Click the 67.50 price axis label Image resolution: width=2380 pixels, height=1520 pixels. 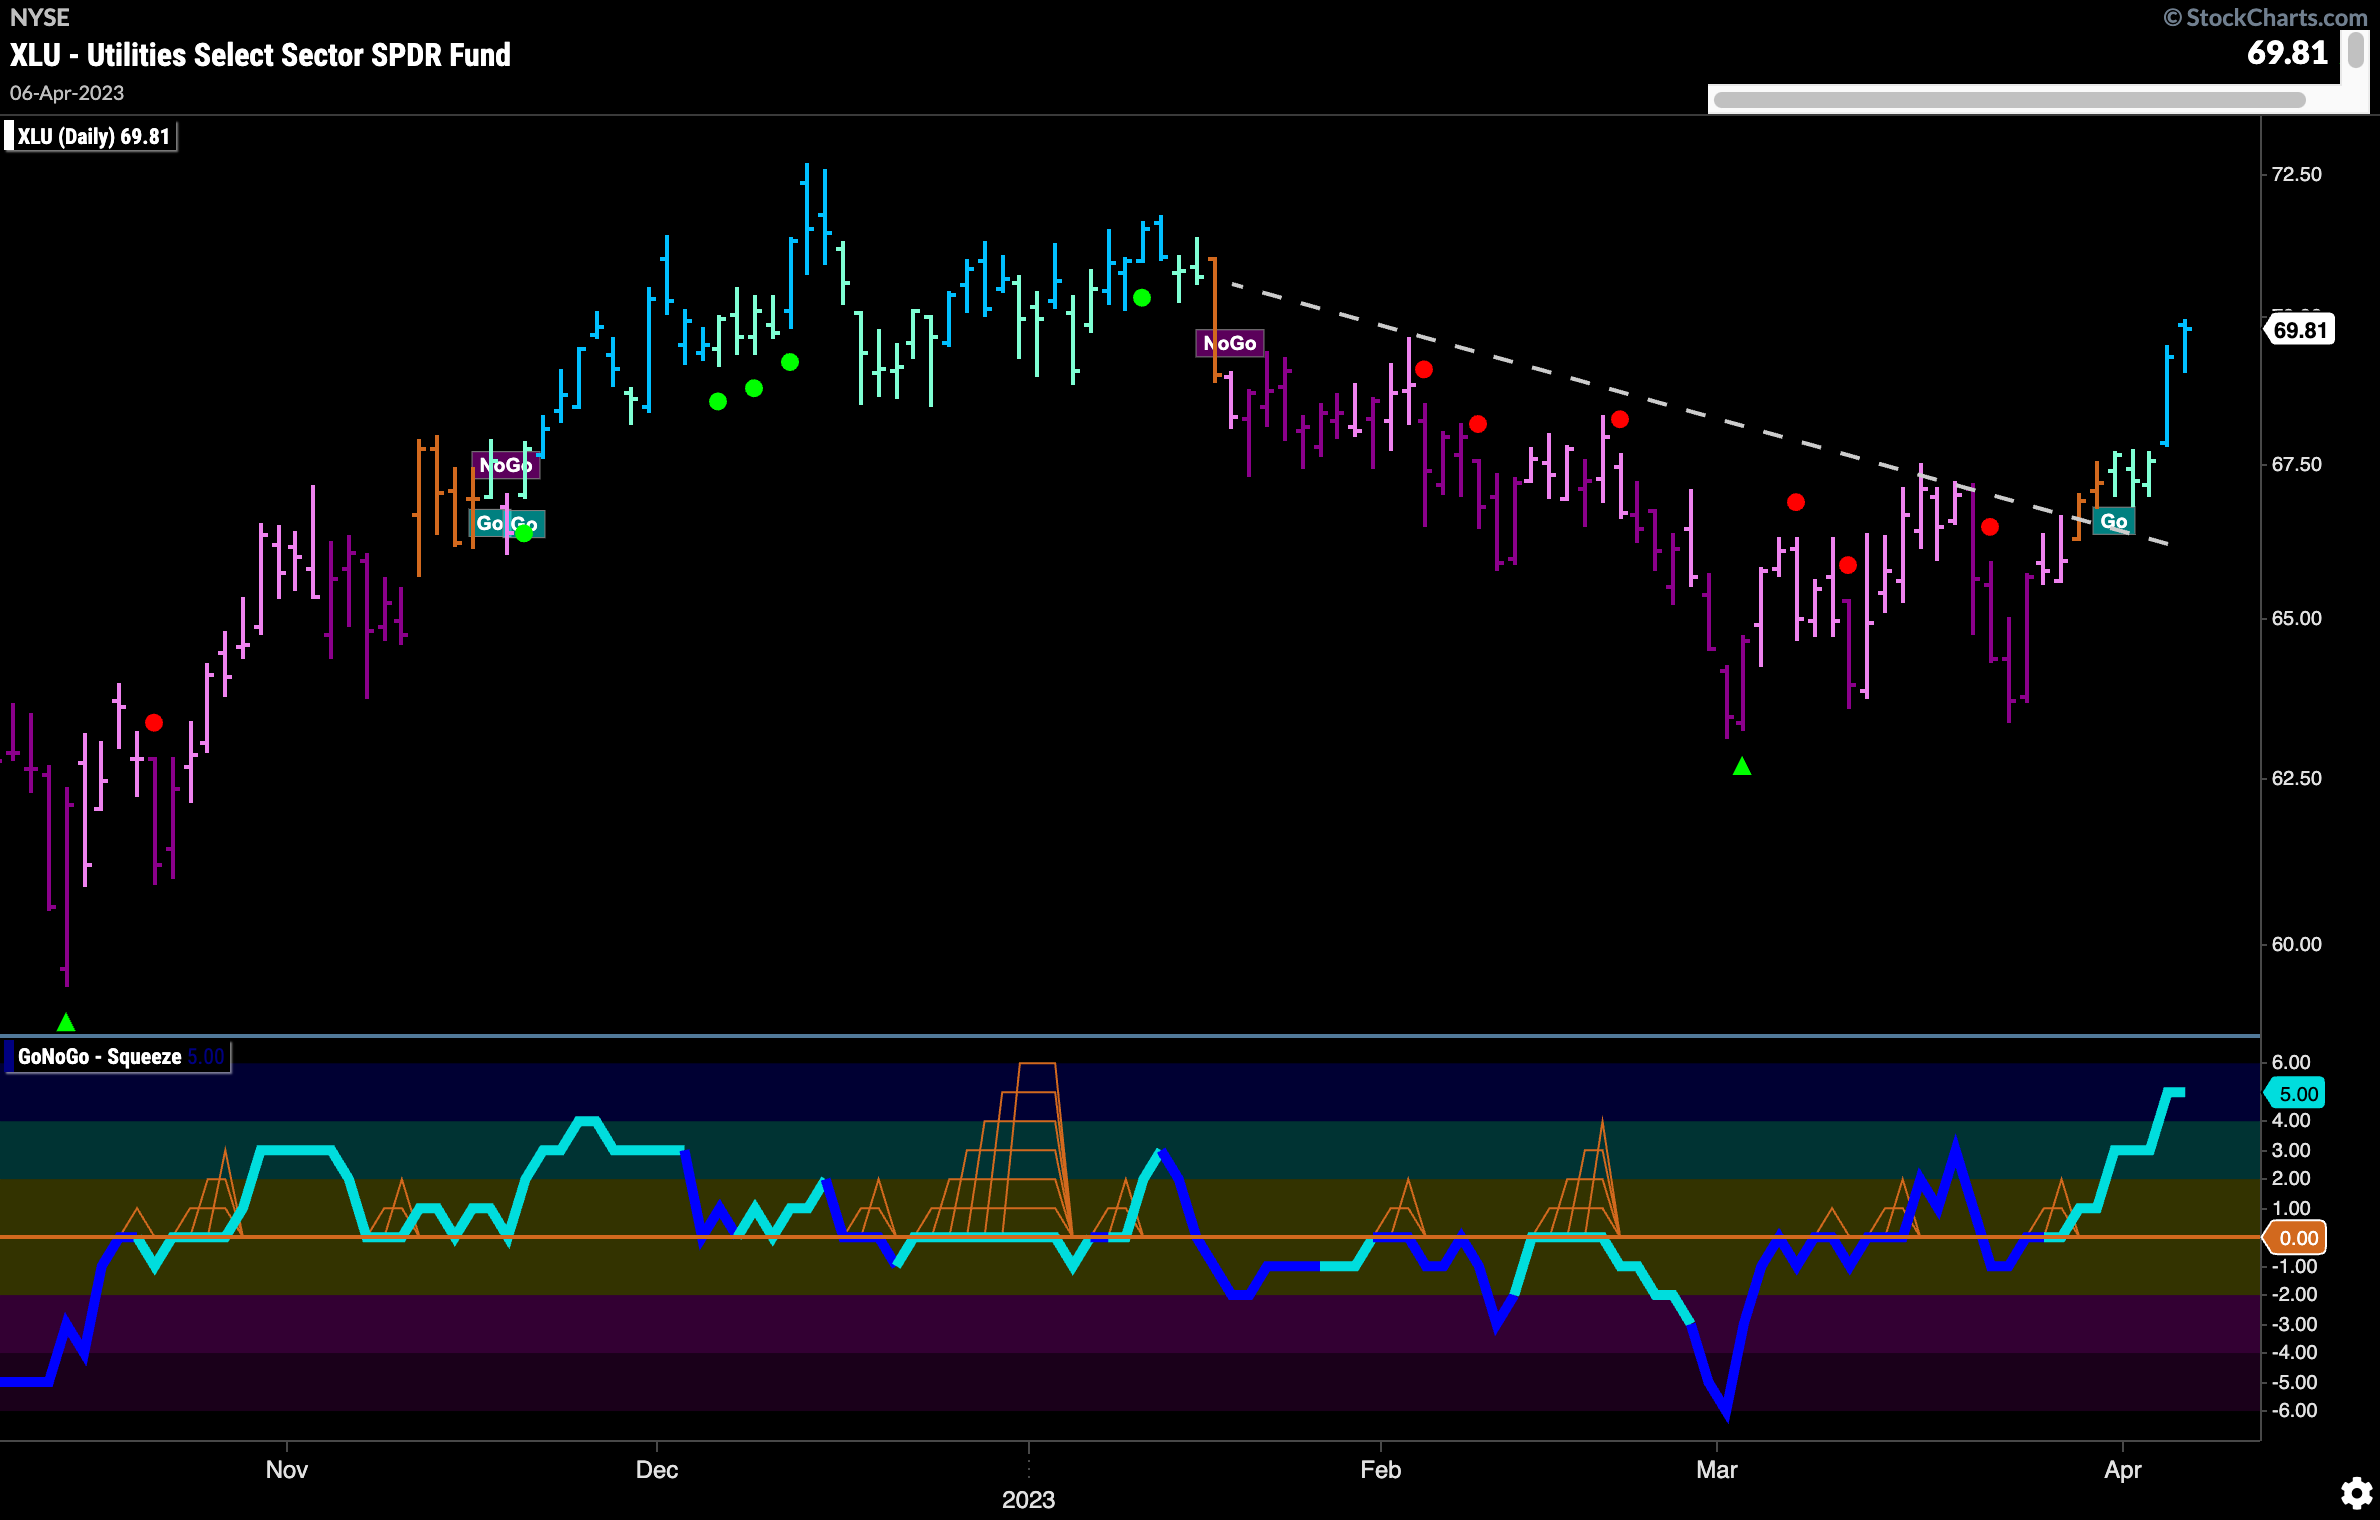pyautogui.click(x=2296, y=464)
